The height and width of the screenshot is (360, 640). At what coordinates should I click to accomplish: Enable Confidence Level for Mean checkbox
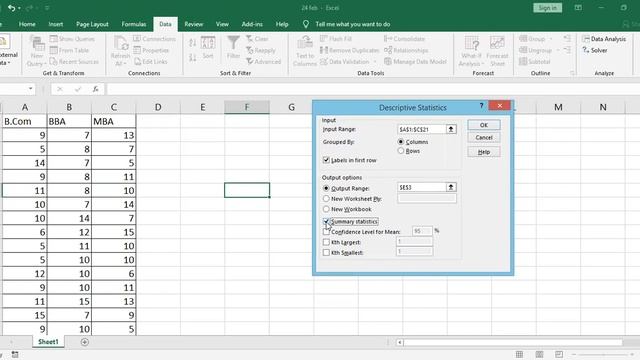point(326,232)
